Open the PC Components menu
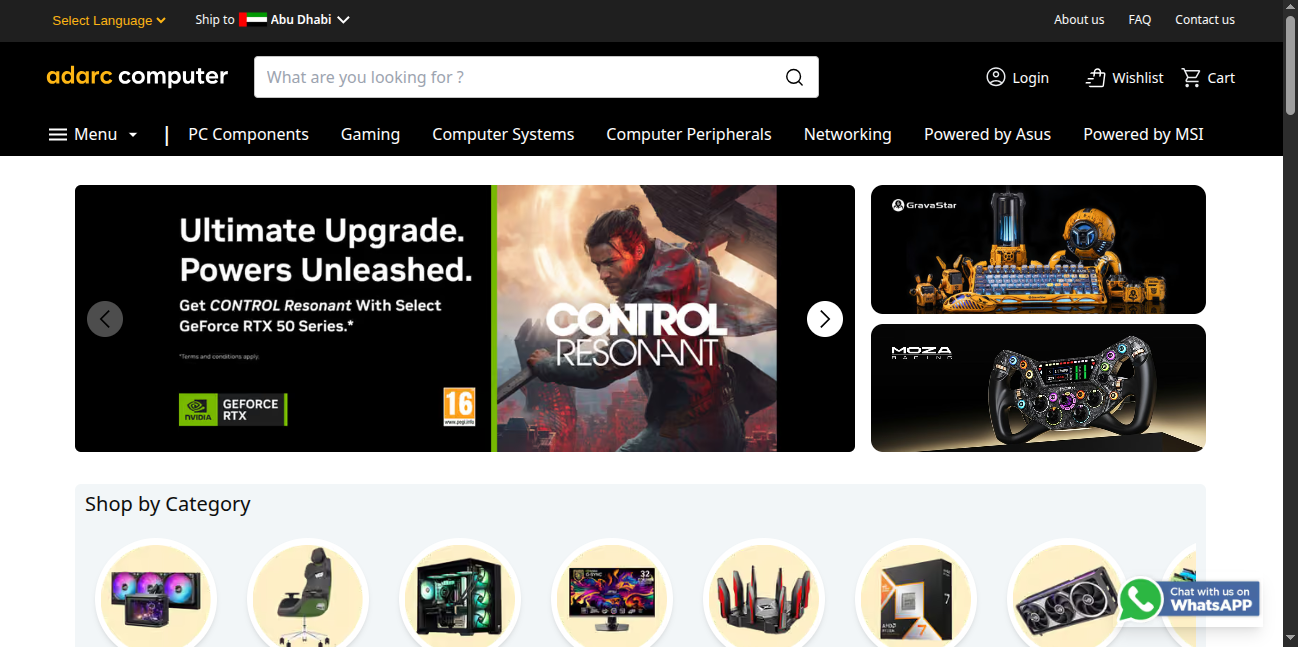 click(x=248, y=134)
